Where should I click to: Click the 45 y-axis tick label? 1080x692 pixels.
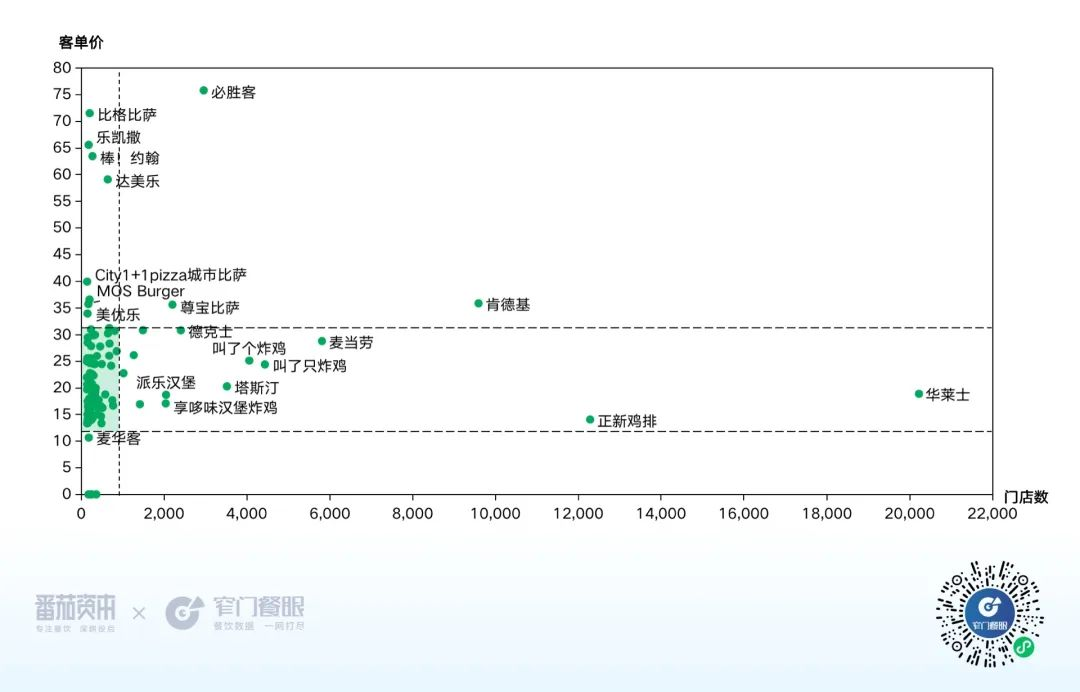62,254
